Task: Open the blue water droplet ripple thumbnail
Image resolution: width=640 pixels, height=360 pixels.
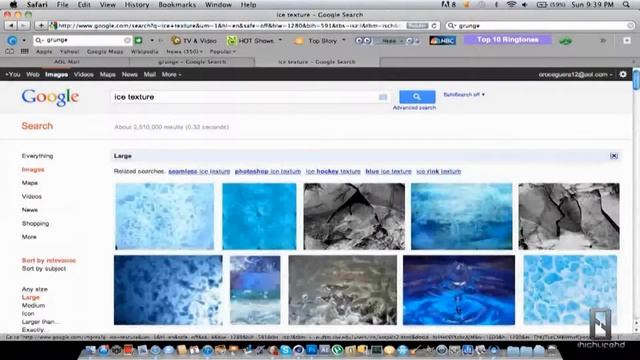Action: tap(459, 290)
